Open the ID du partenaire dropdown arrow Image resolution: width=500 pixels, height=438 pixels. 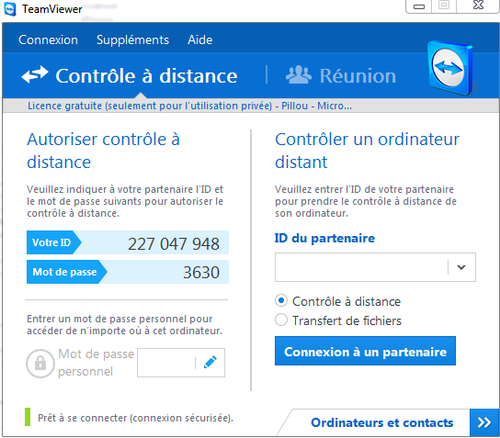[x=461, y=267]
